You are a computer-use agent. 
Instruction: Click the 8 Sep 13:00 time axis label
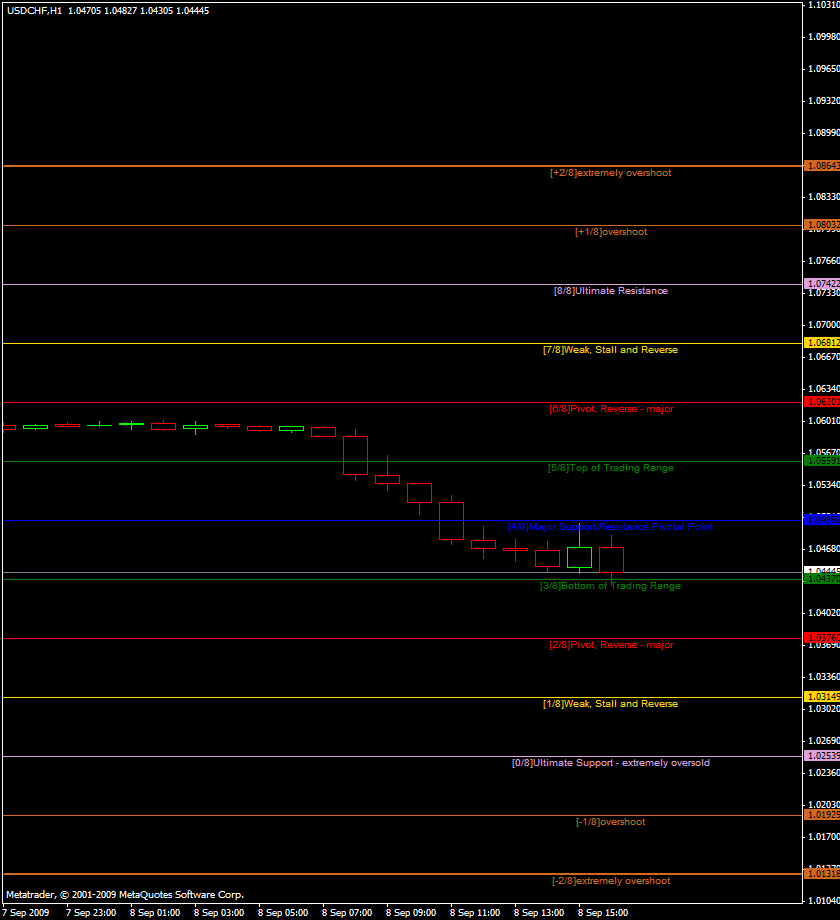pyautogui.click(x=538, y=913)
